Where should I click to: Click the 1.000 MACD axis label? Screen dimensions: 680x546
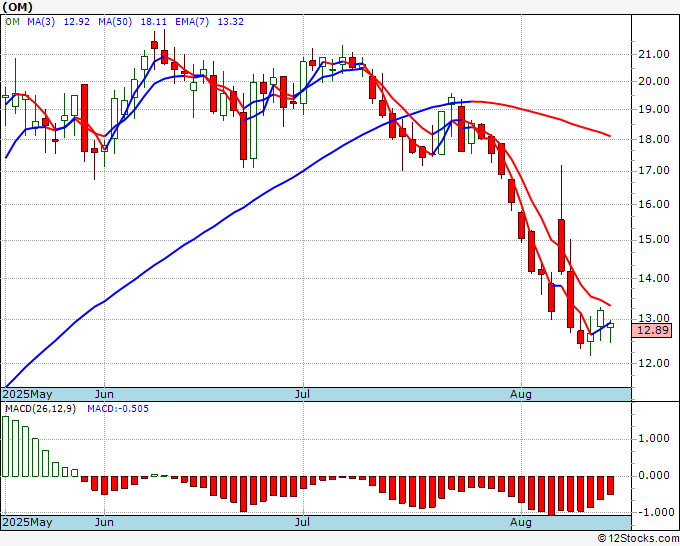pyautogui.click(x=654, y=438)
